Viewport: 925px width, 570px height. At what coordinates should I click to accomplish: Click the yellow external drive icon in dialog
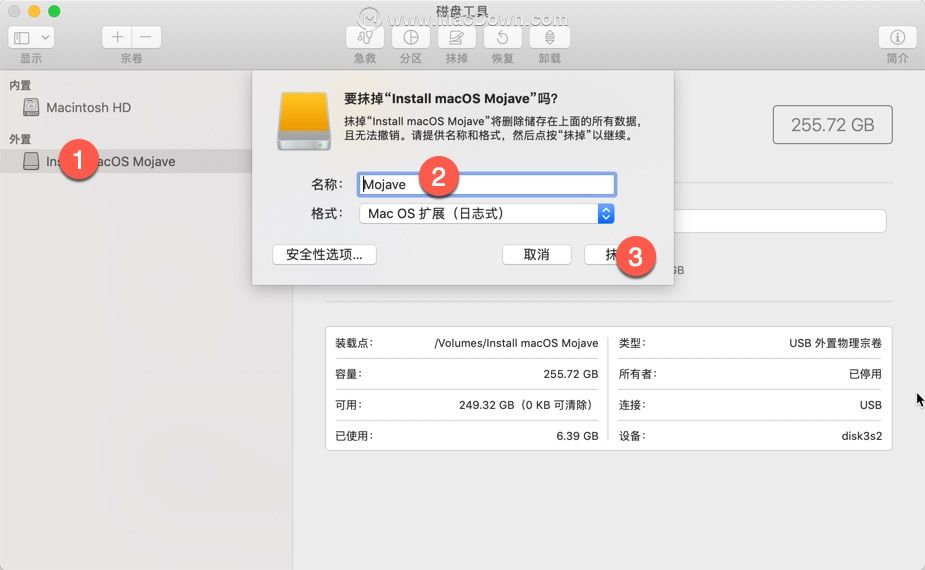point(304,121)
